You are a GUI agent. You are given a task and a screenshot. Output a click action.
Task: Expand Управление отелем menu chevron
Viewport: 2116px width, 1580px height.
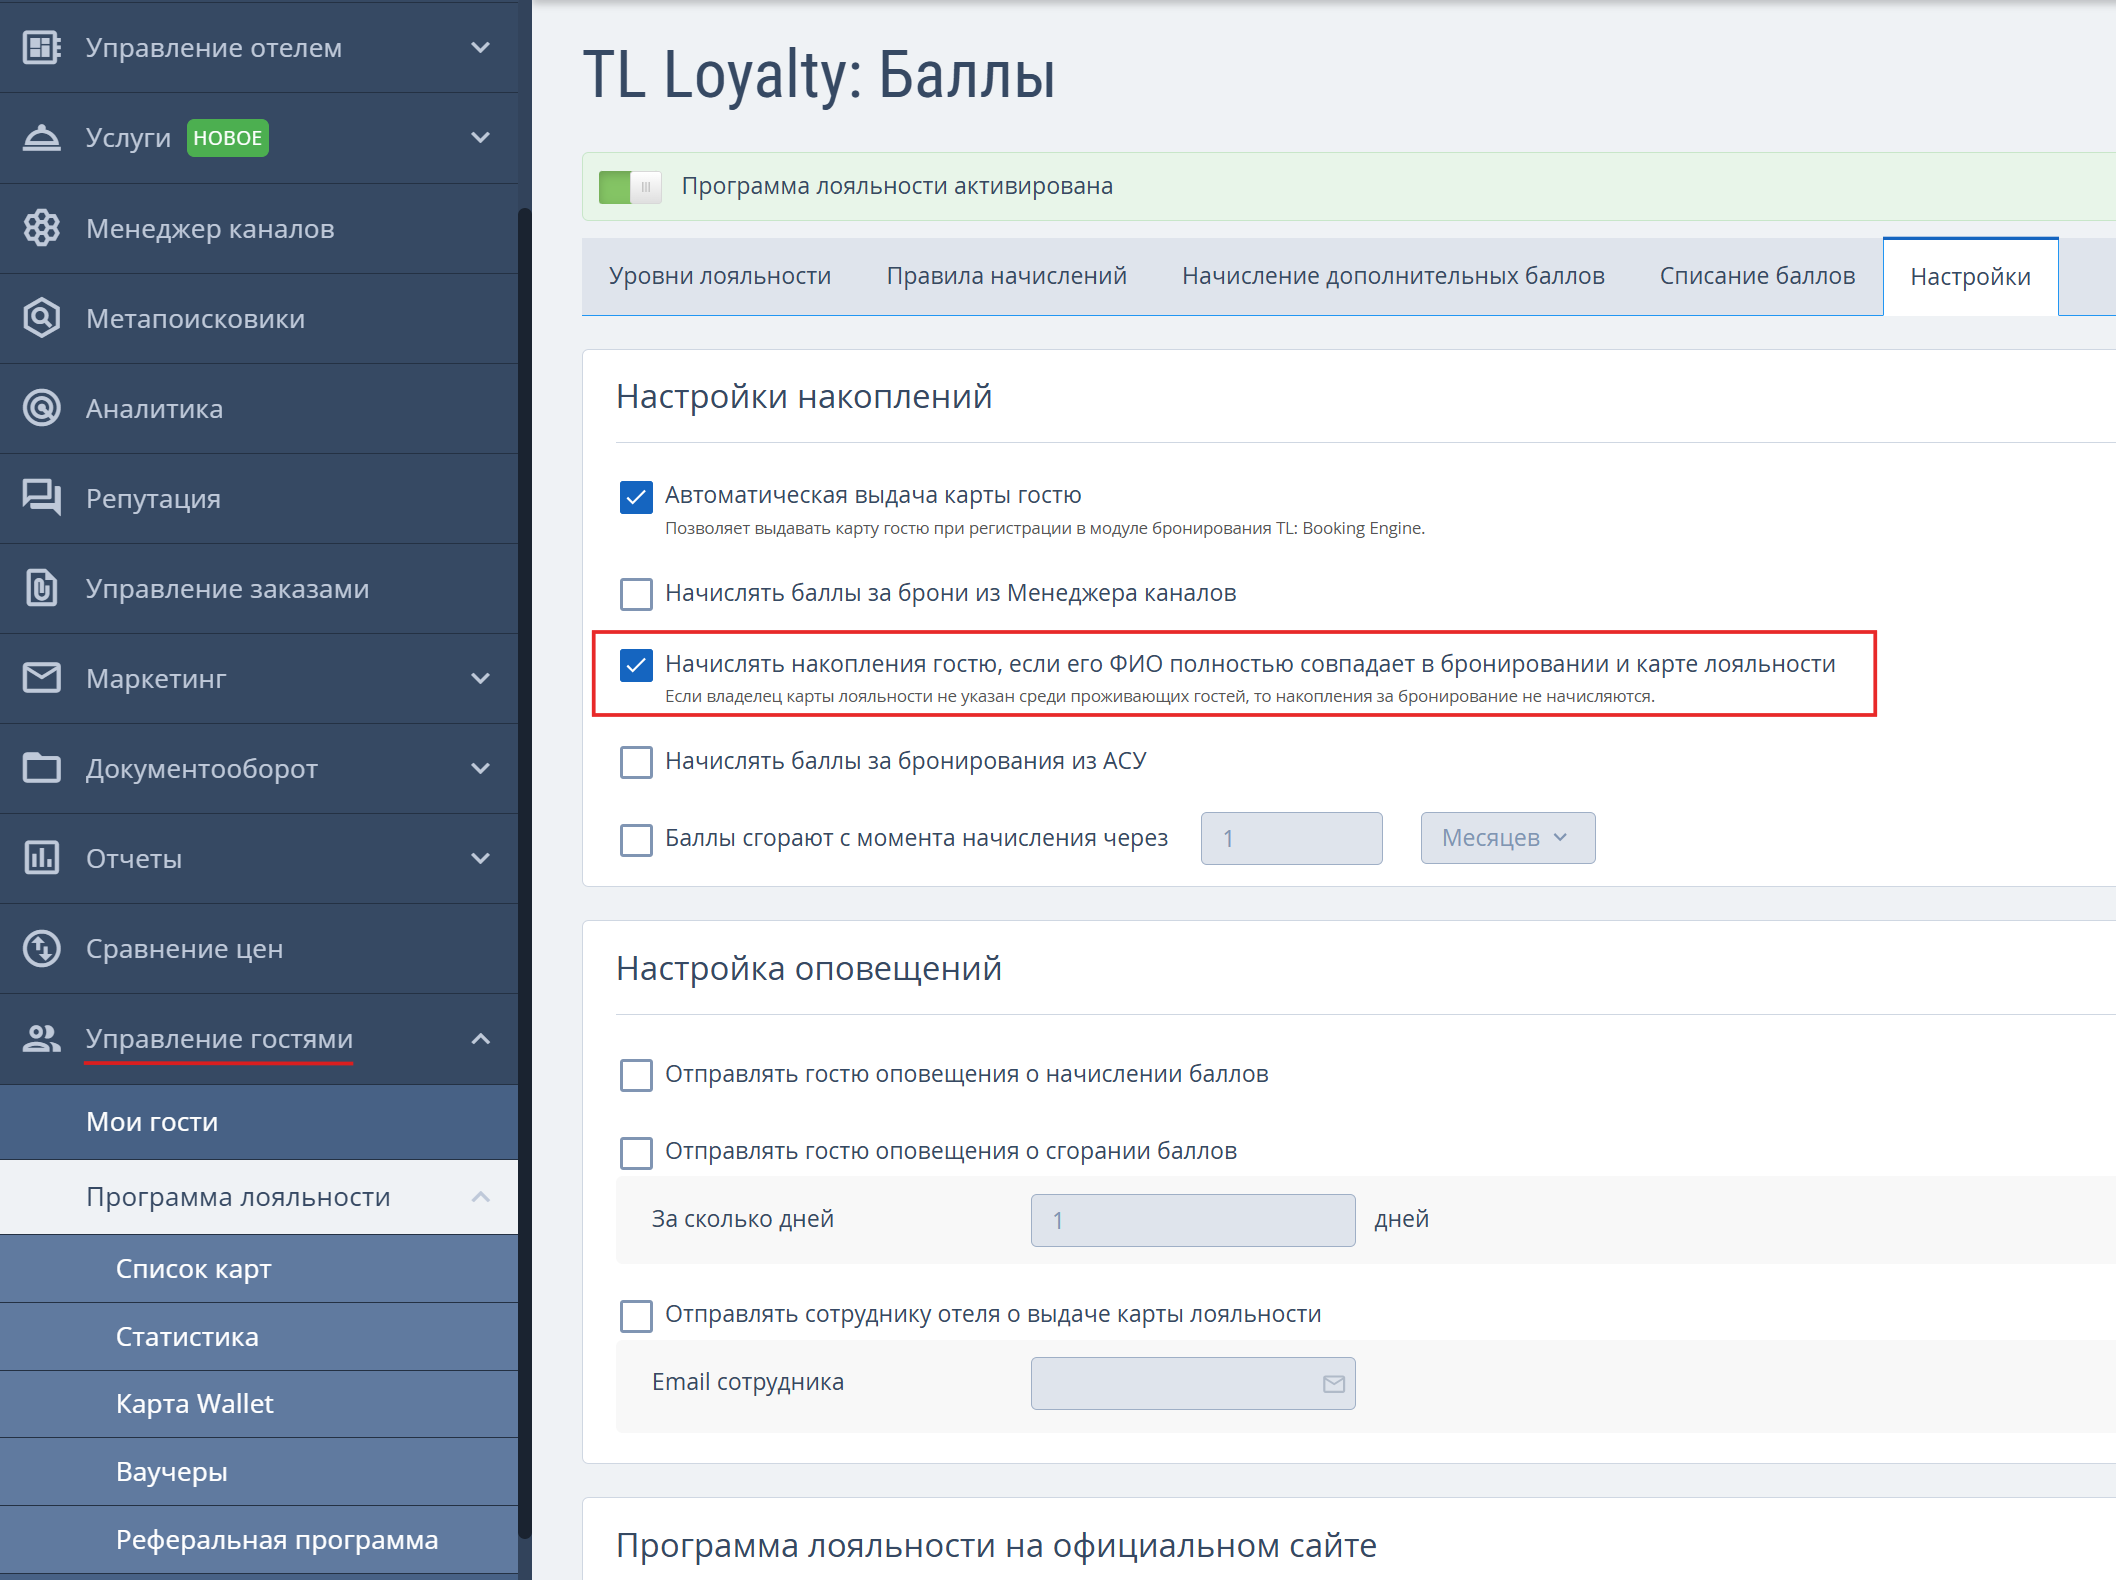click(481, 47)
